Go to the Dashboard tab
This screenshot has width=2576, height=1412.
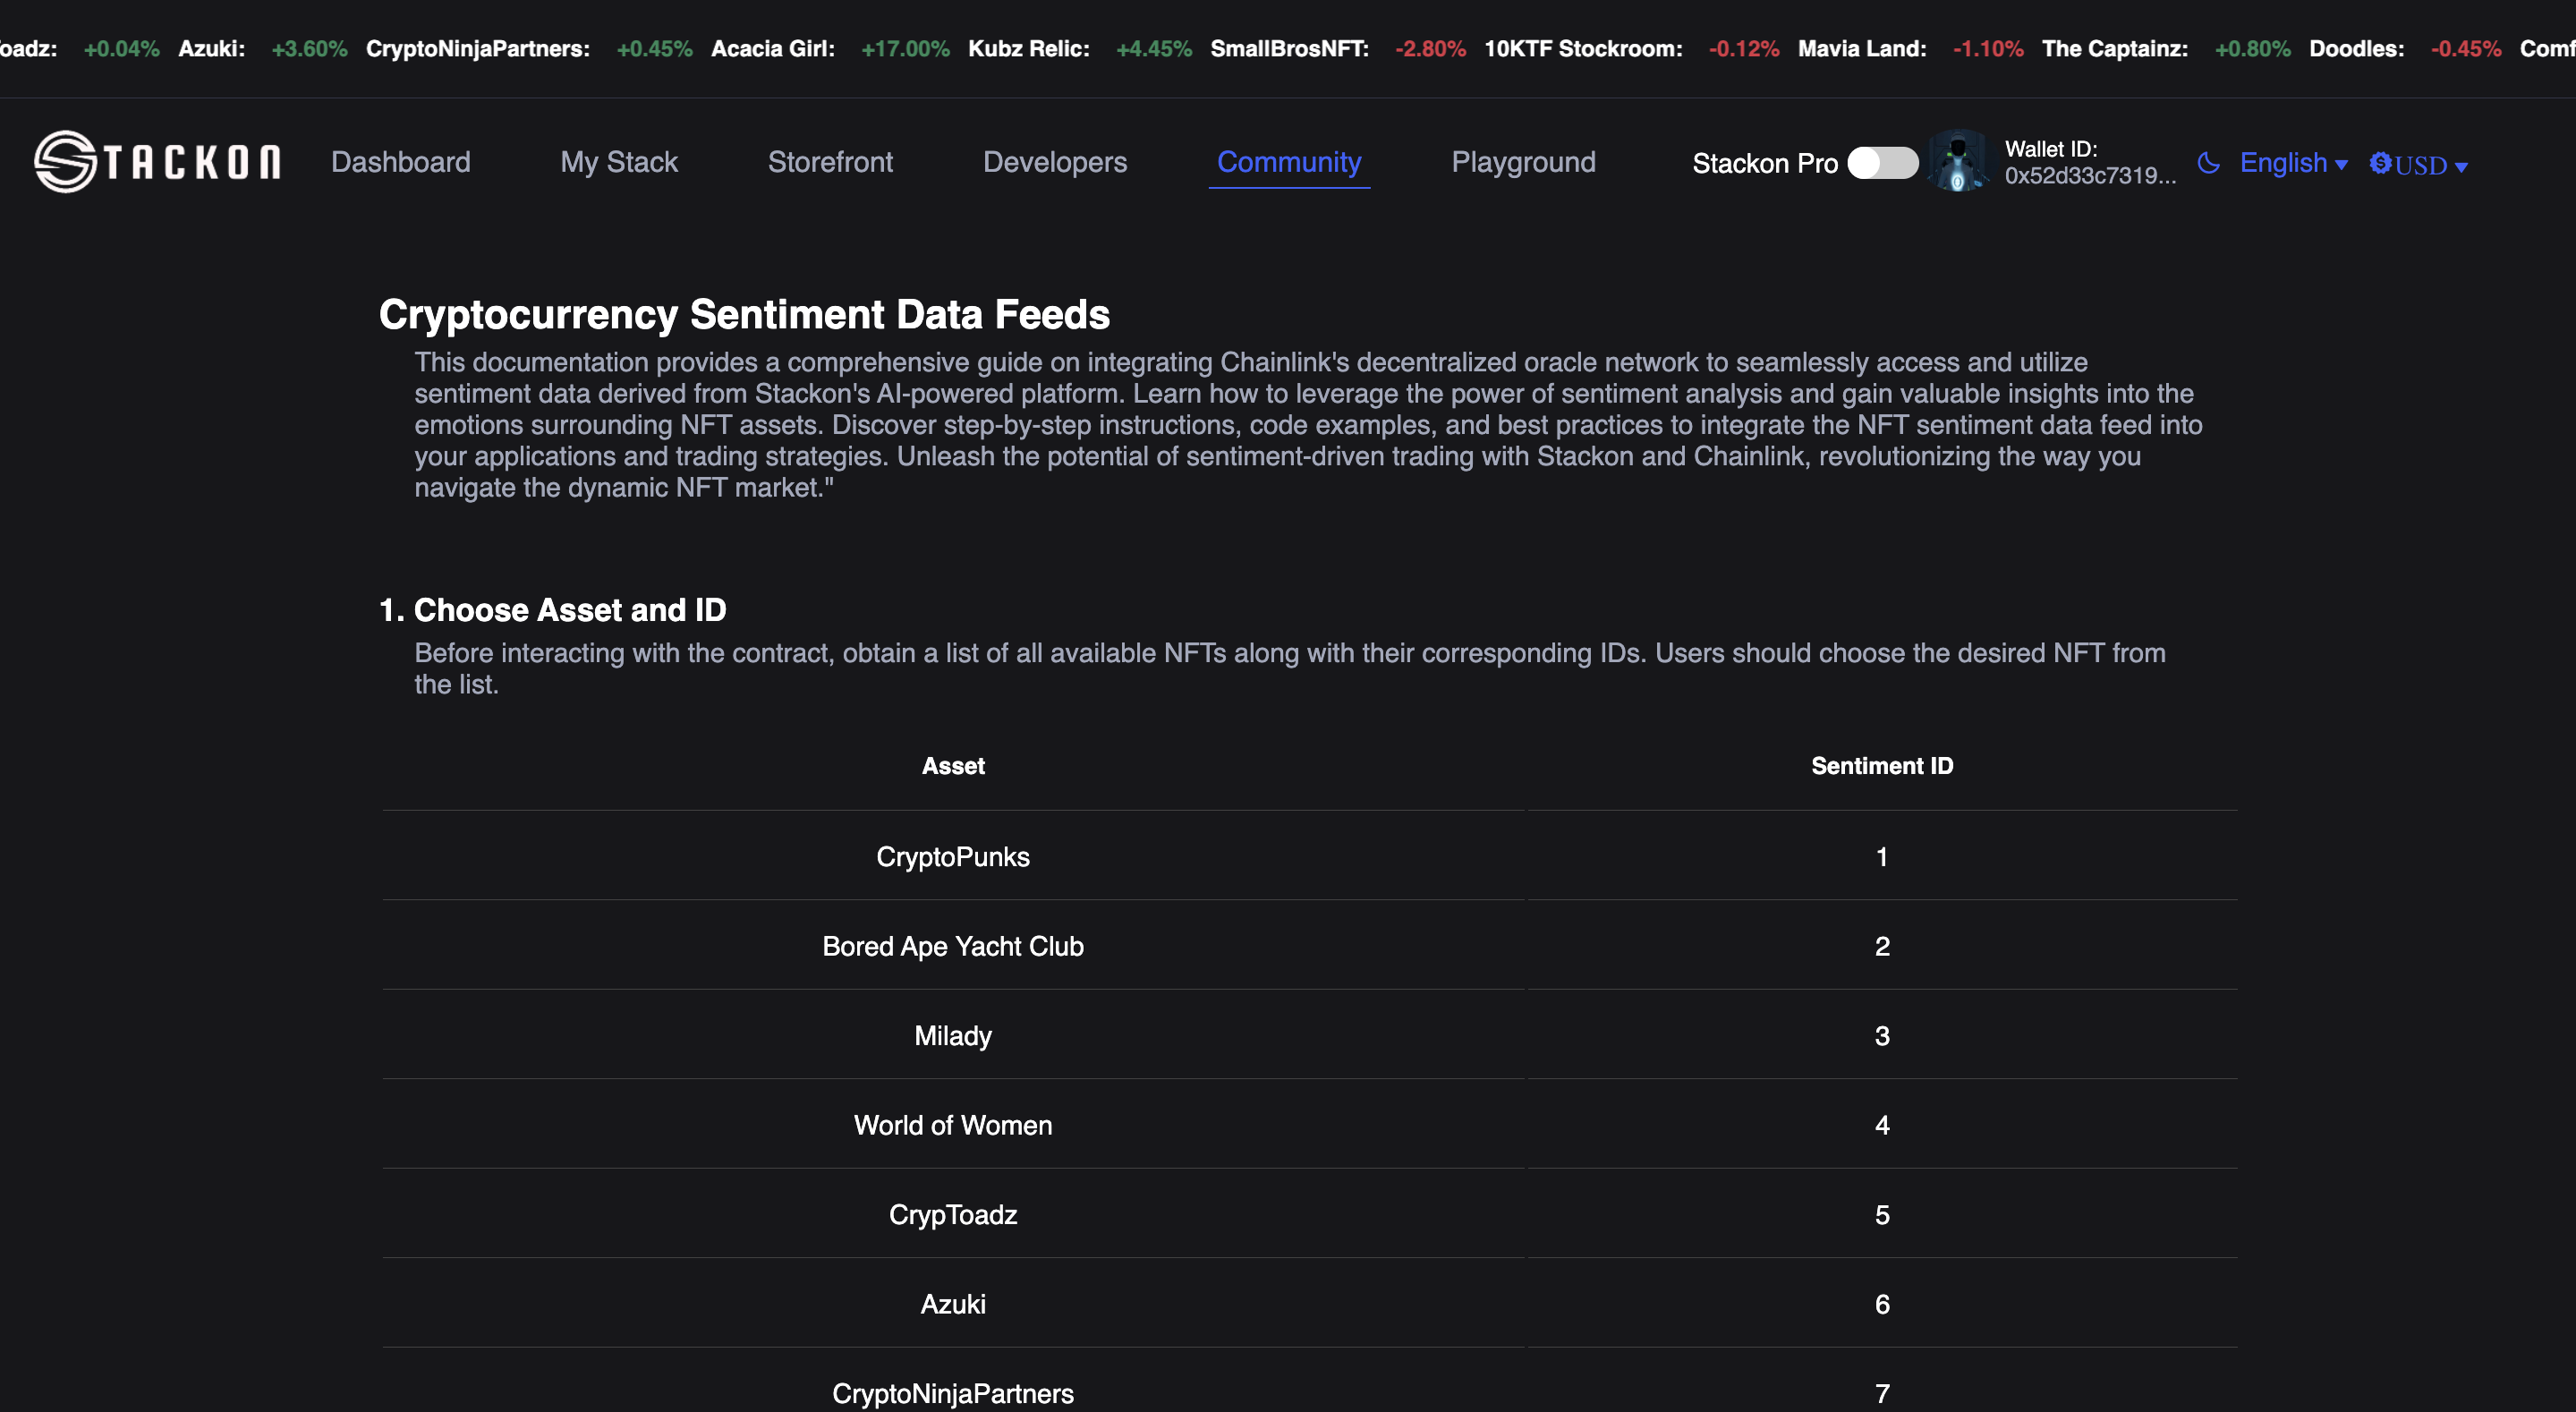pos(400,162)
